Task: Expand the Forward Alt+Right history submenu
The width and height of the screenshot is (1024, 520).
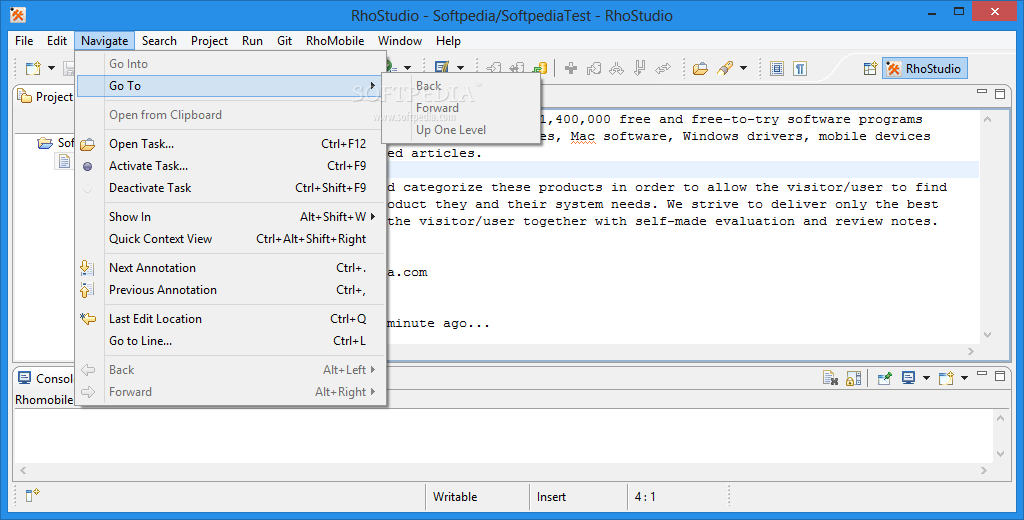Action: pyautogui.click(x=231, y=392)
